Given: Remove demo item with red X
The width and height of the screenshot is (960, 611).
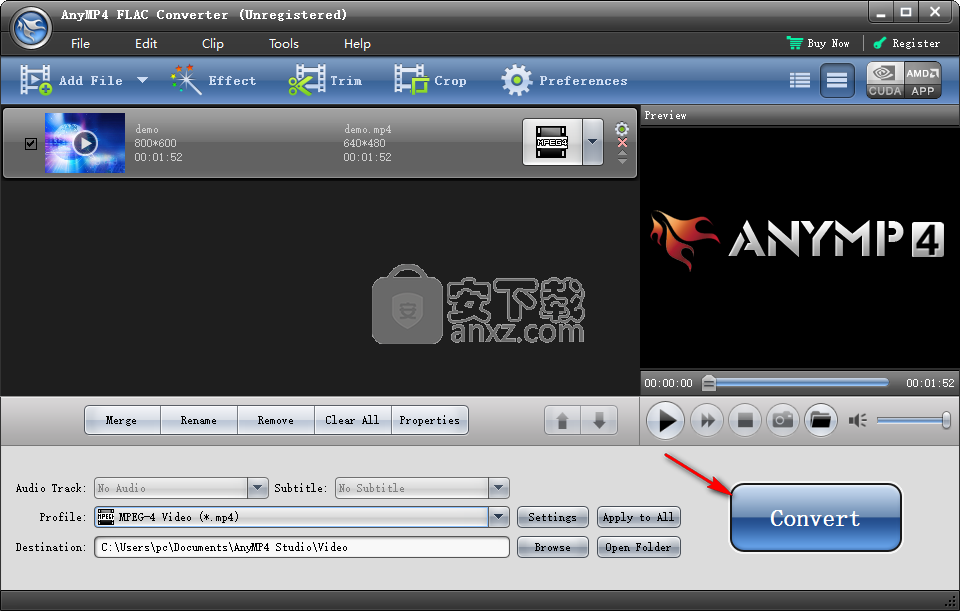Looking at the screenshot, I should 622,143.
